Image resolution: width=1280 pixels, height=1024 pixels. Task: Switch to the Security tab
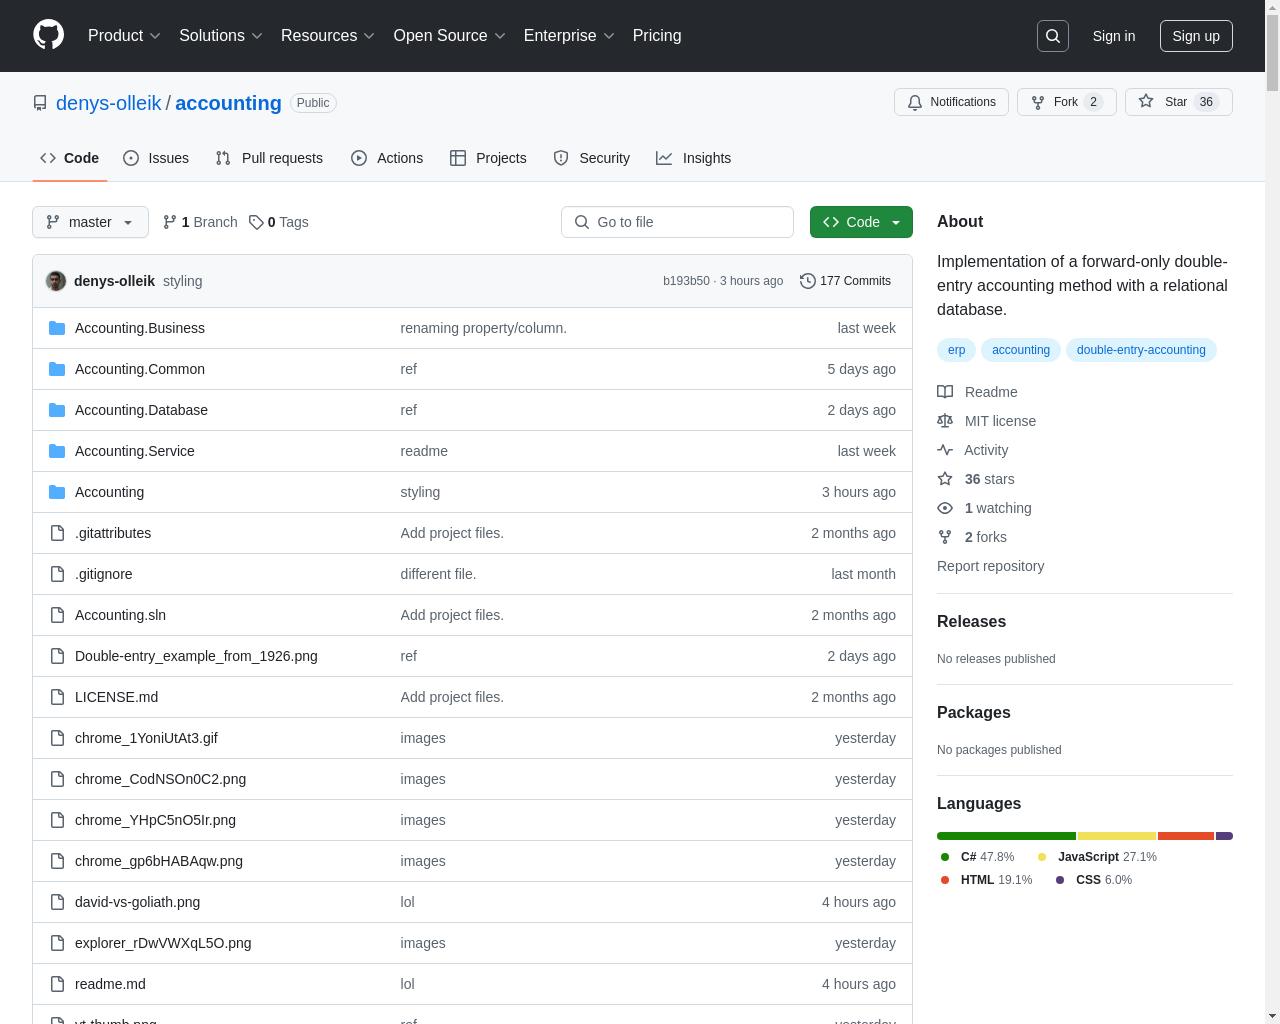pos(592,158)
